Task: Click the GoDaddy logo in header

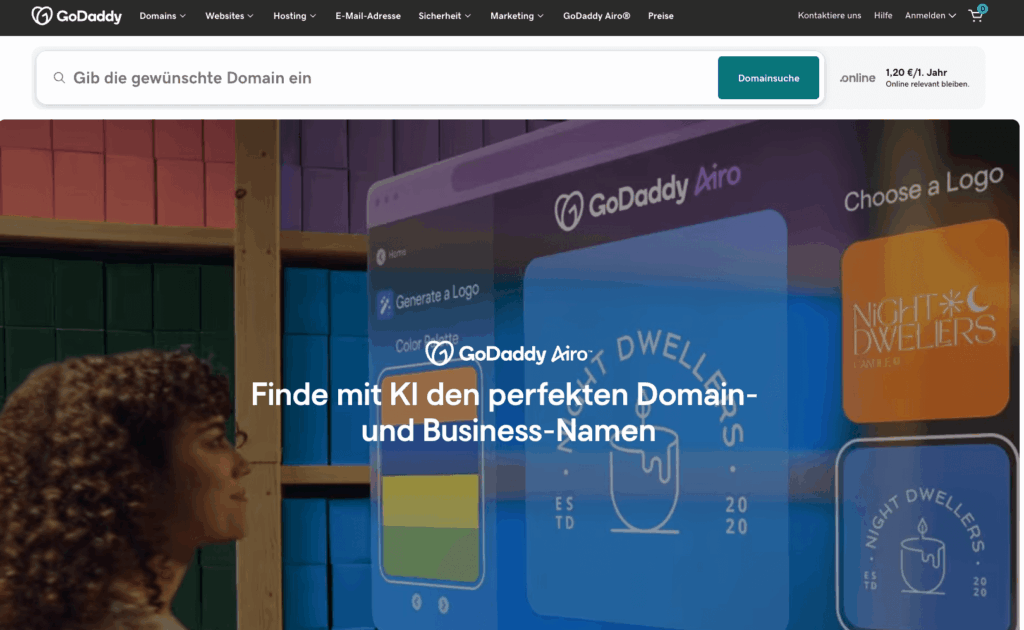Action: [x=76, y=16]
